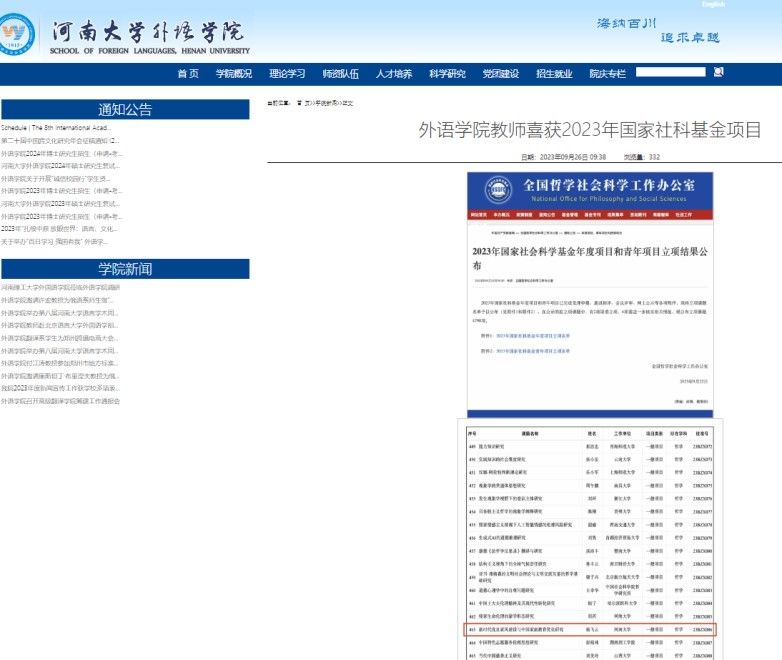Open the 'Schedule | The 8th International Acad...' notice
This screenshot has width=782, height=660.
tap(56, 128)
